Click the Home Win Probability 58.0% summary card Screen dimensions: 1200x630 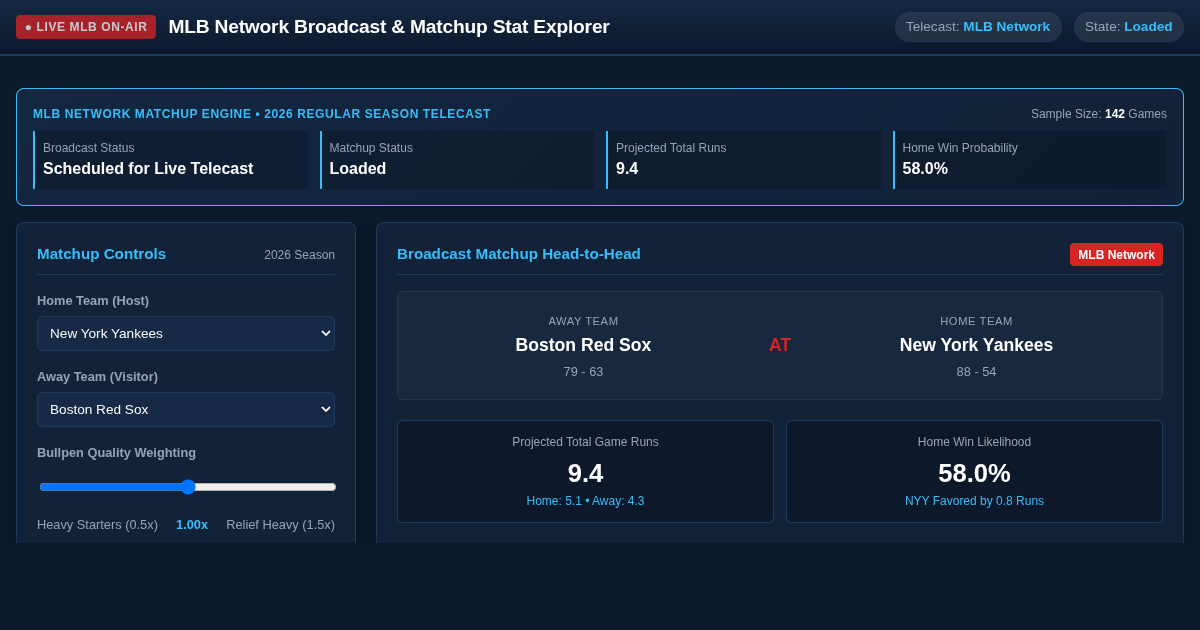[x=1030, y=160]
